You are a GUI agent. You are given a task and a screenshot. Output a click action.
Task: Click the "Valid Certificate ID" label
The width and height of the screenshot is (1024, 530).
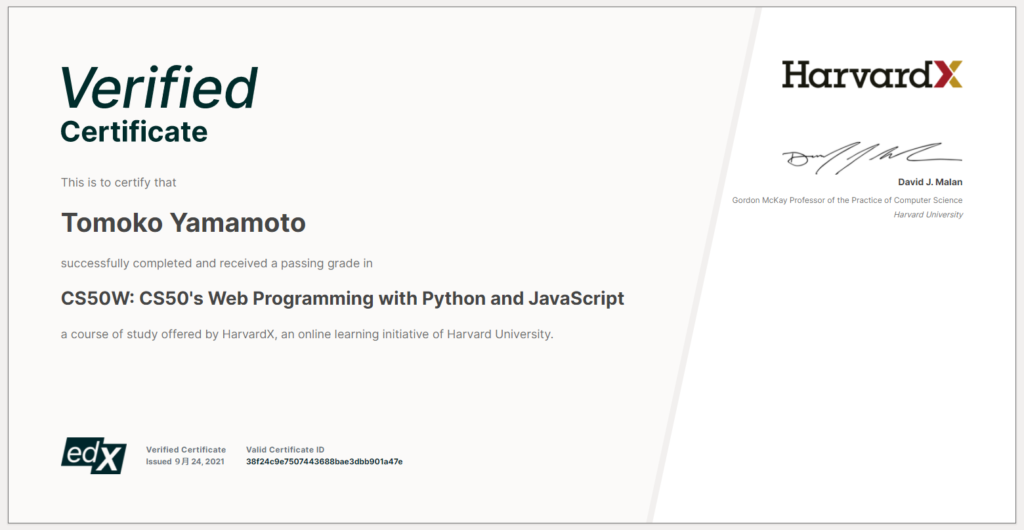tap(285, 450)
